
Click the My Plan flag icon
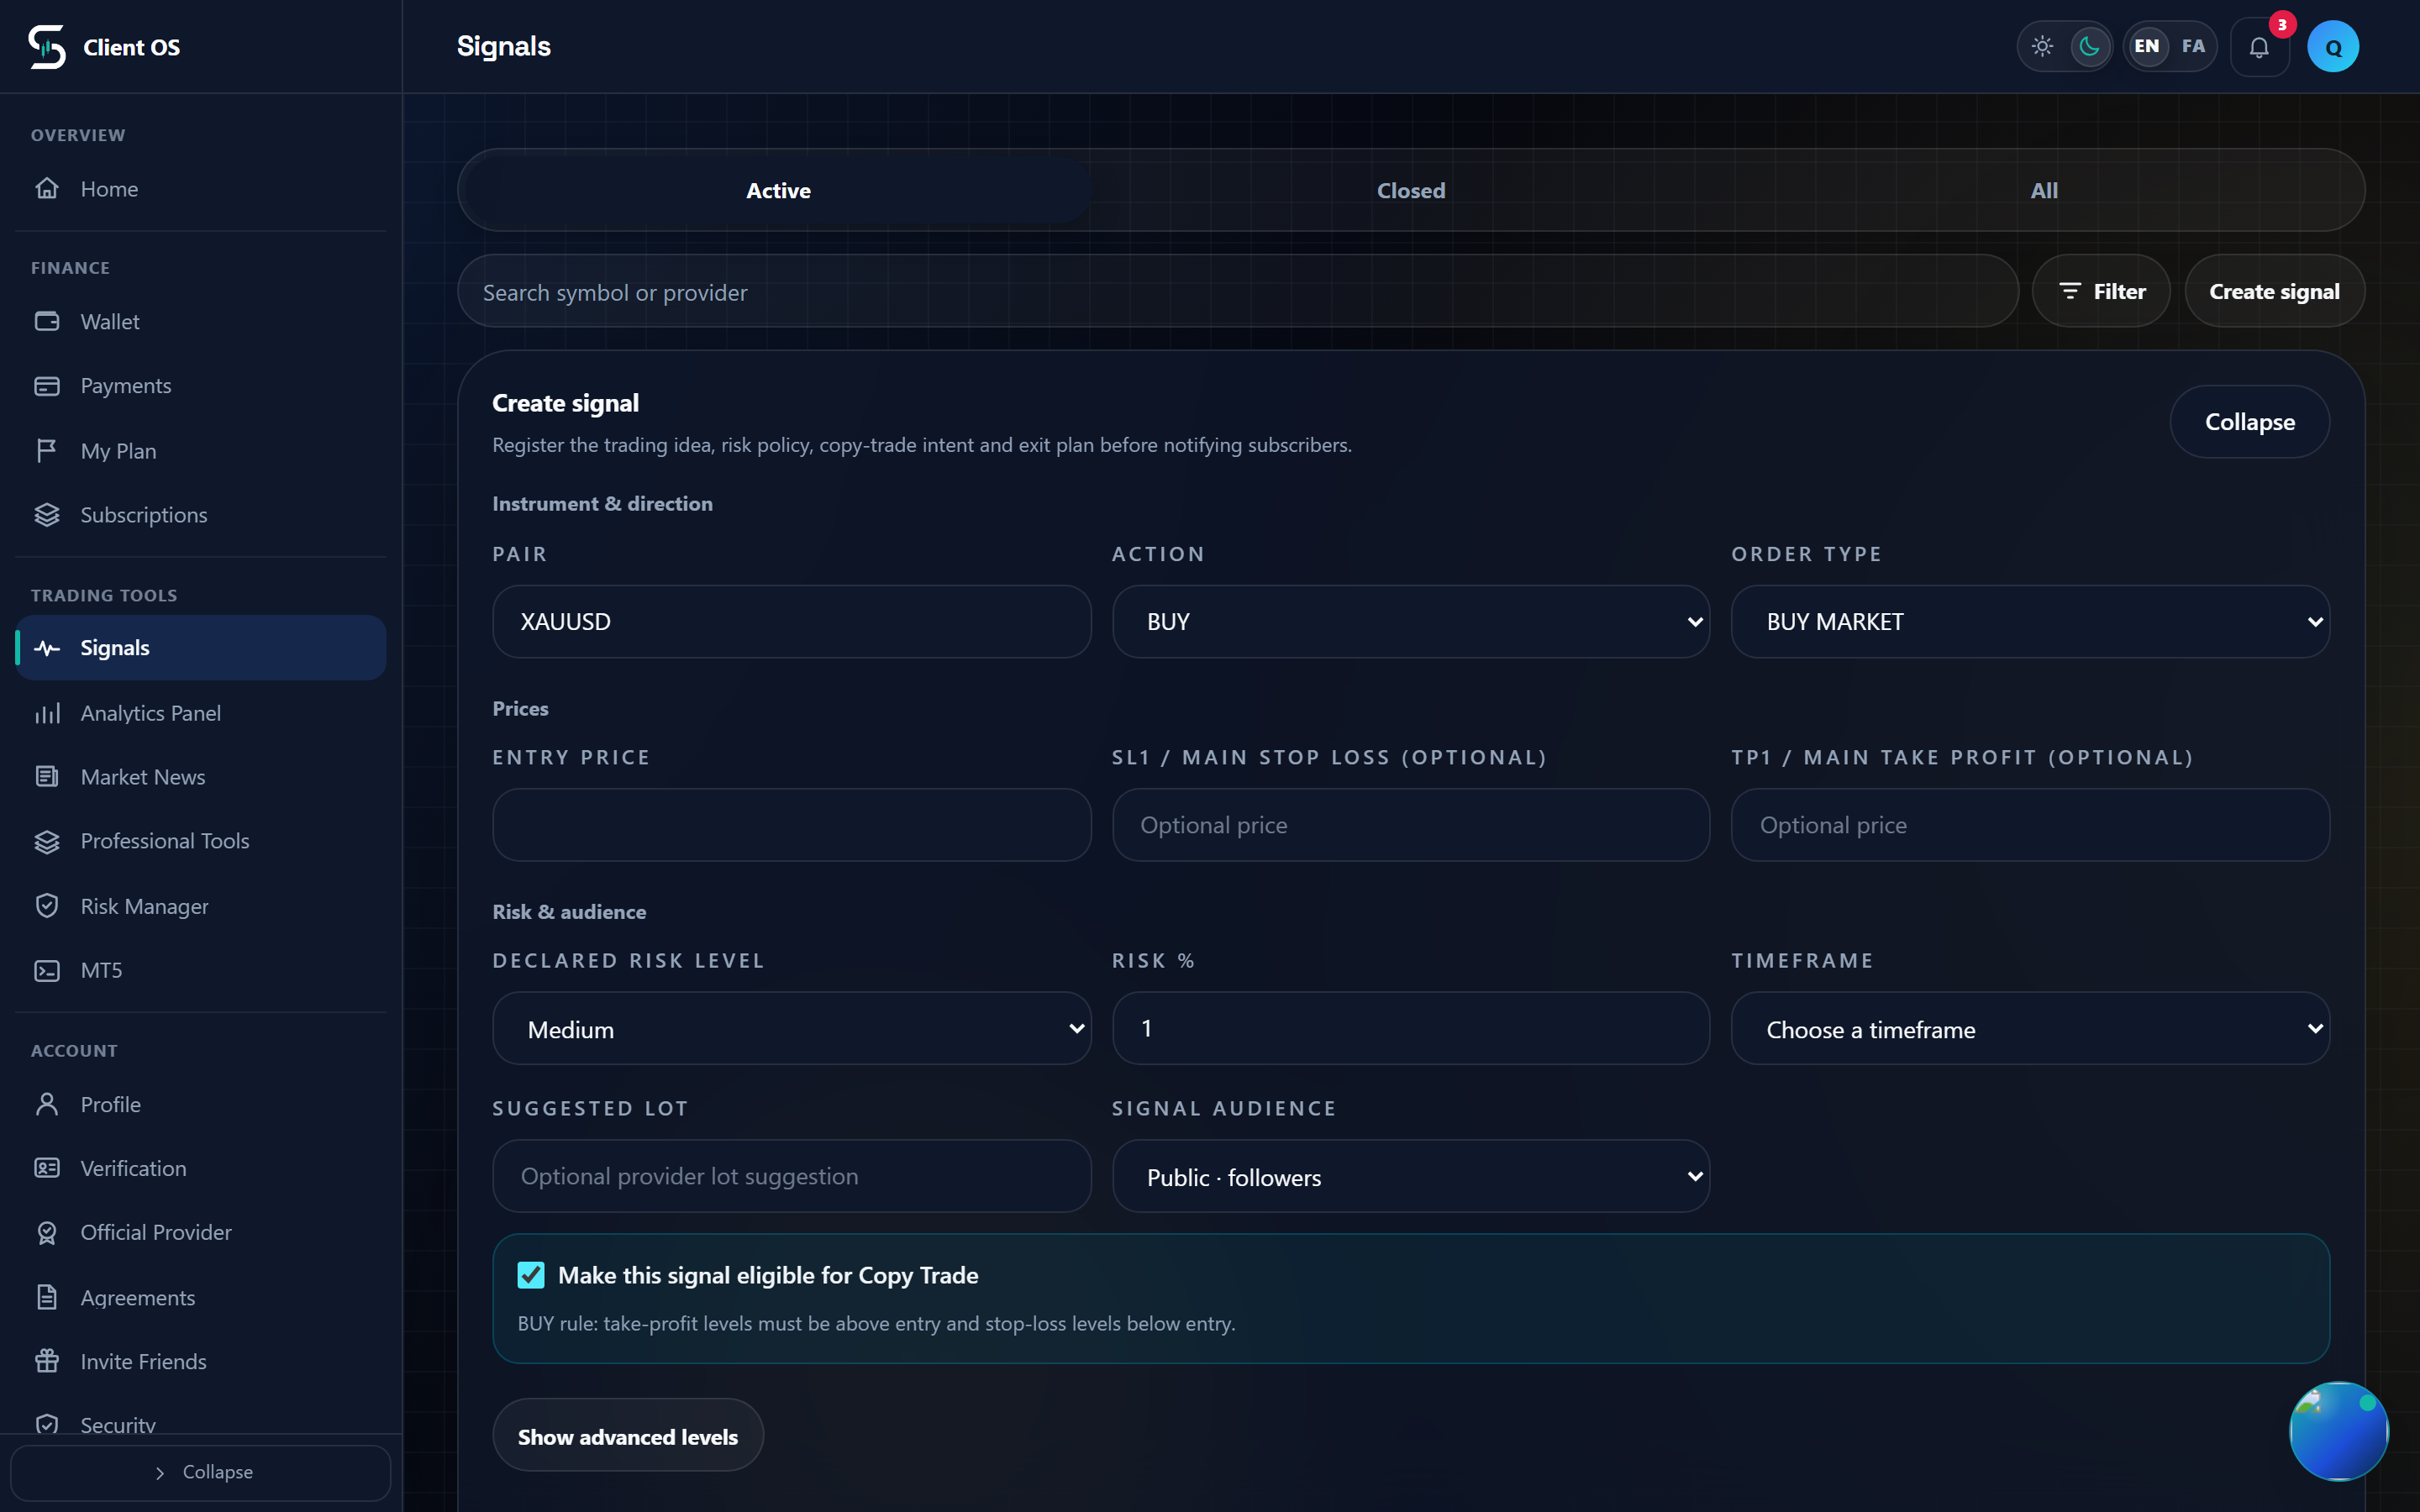pos(47,451)
